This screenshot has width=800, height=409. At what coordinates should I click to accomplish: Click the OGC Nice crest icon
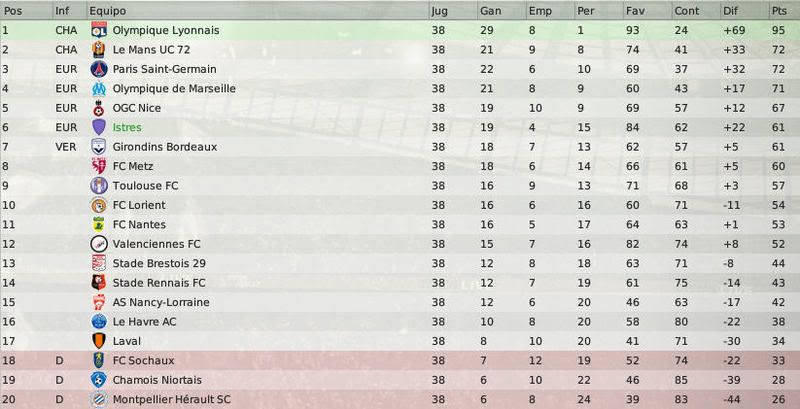[98, 108]
